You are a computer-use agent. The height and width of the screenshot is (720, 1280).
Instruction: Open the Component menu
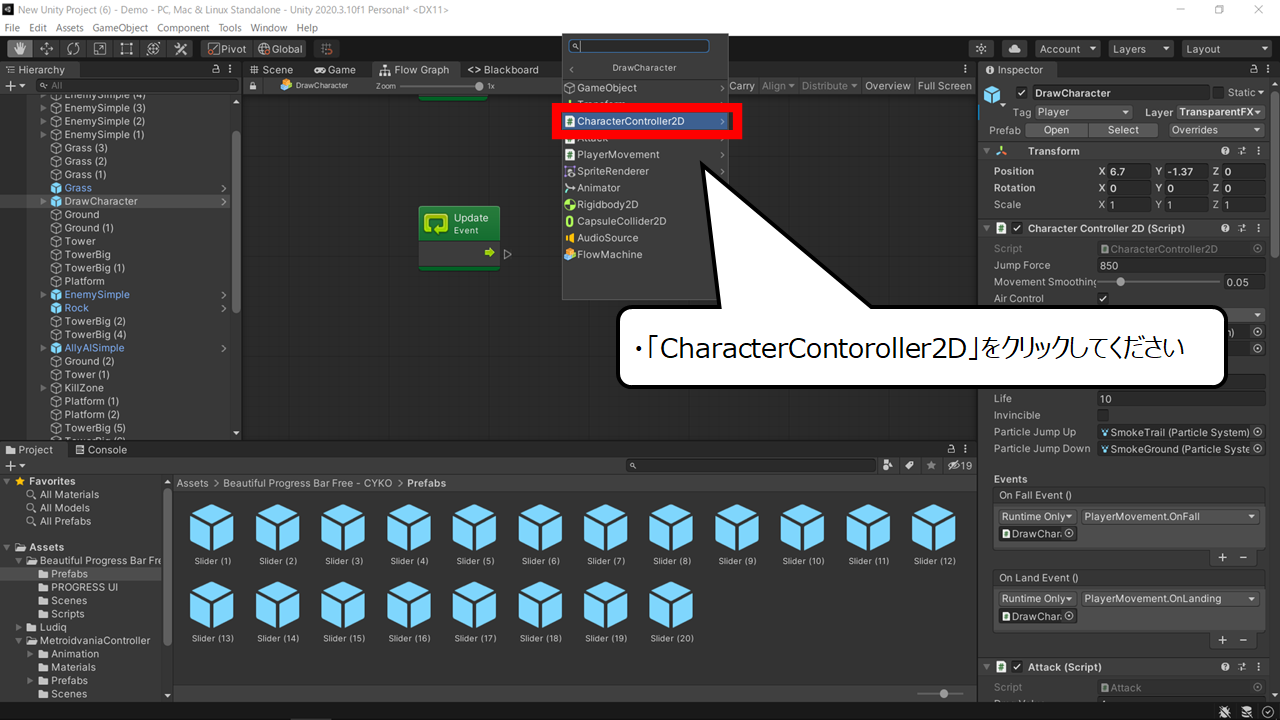183,28
